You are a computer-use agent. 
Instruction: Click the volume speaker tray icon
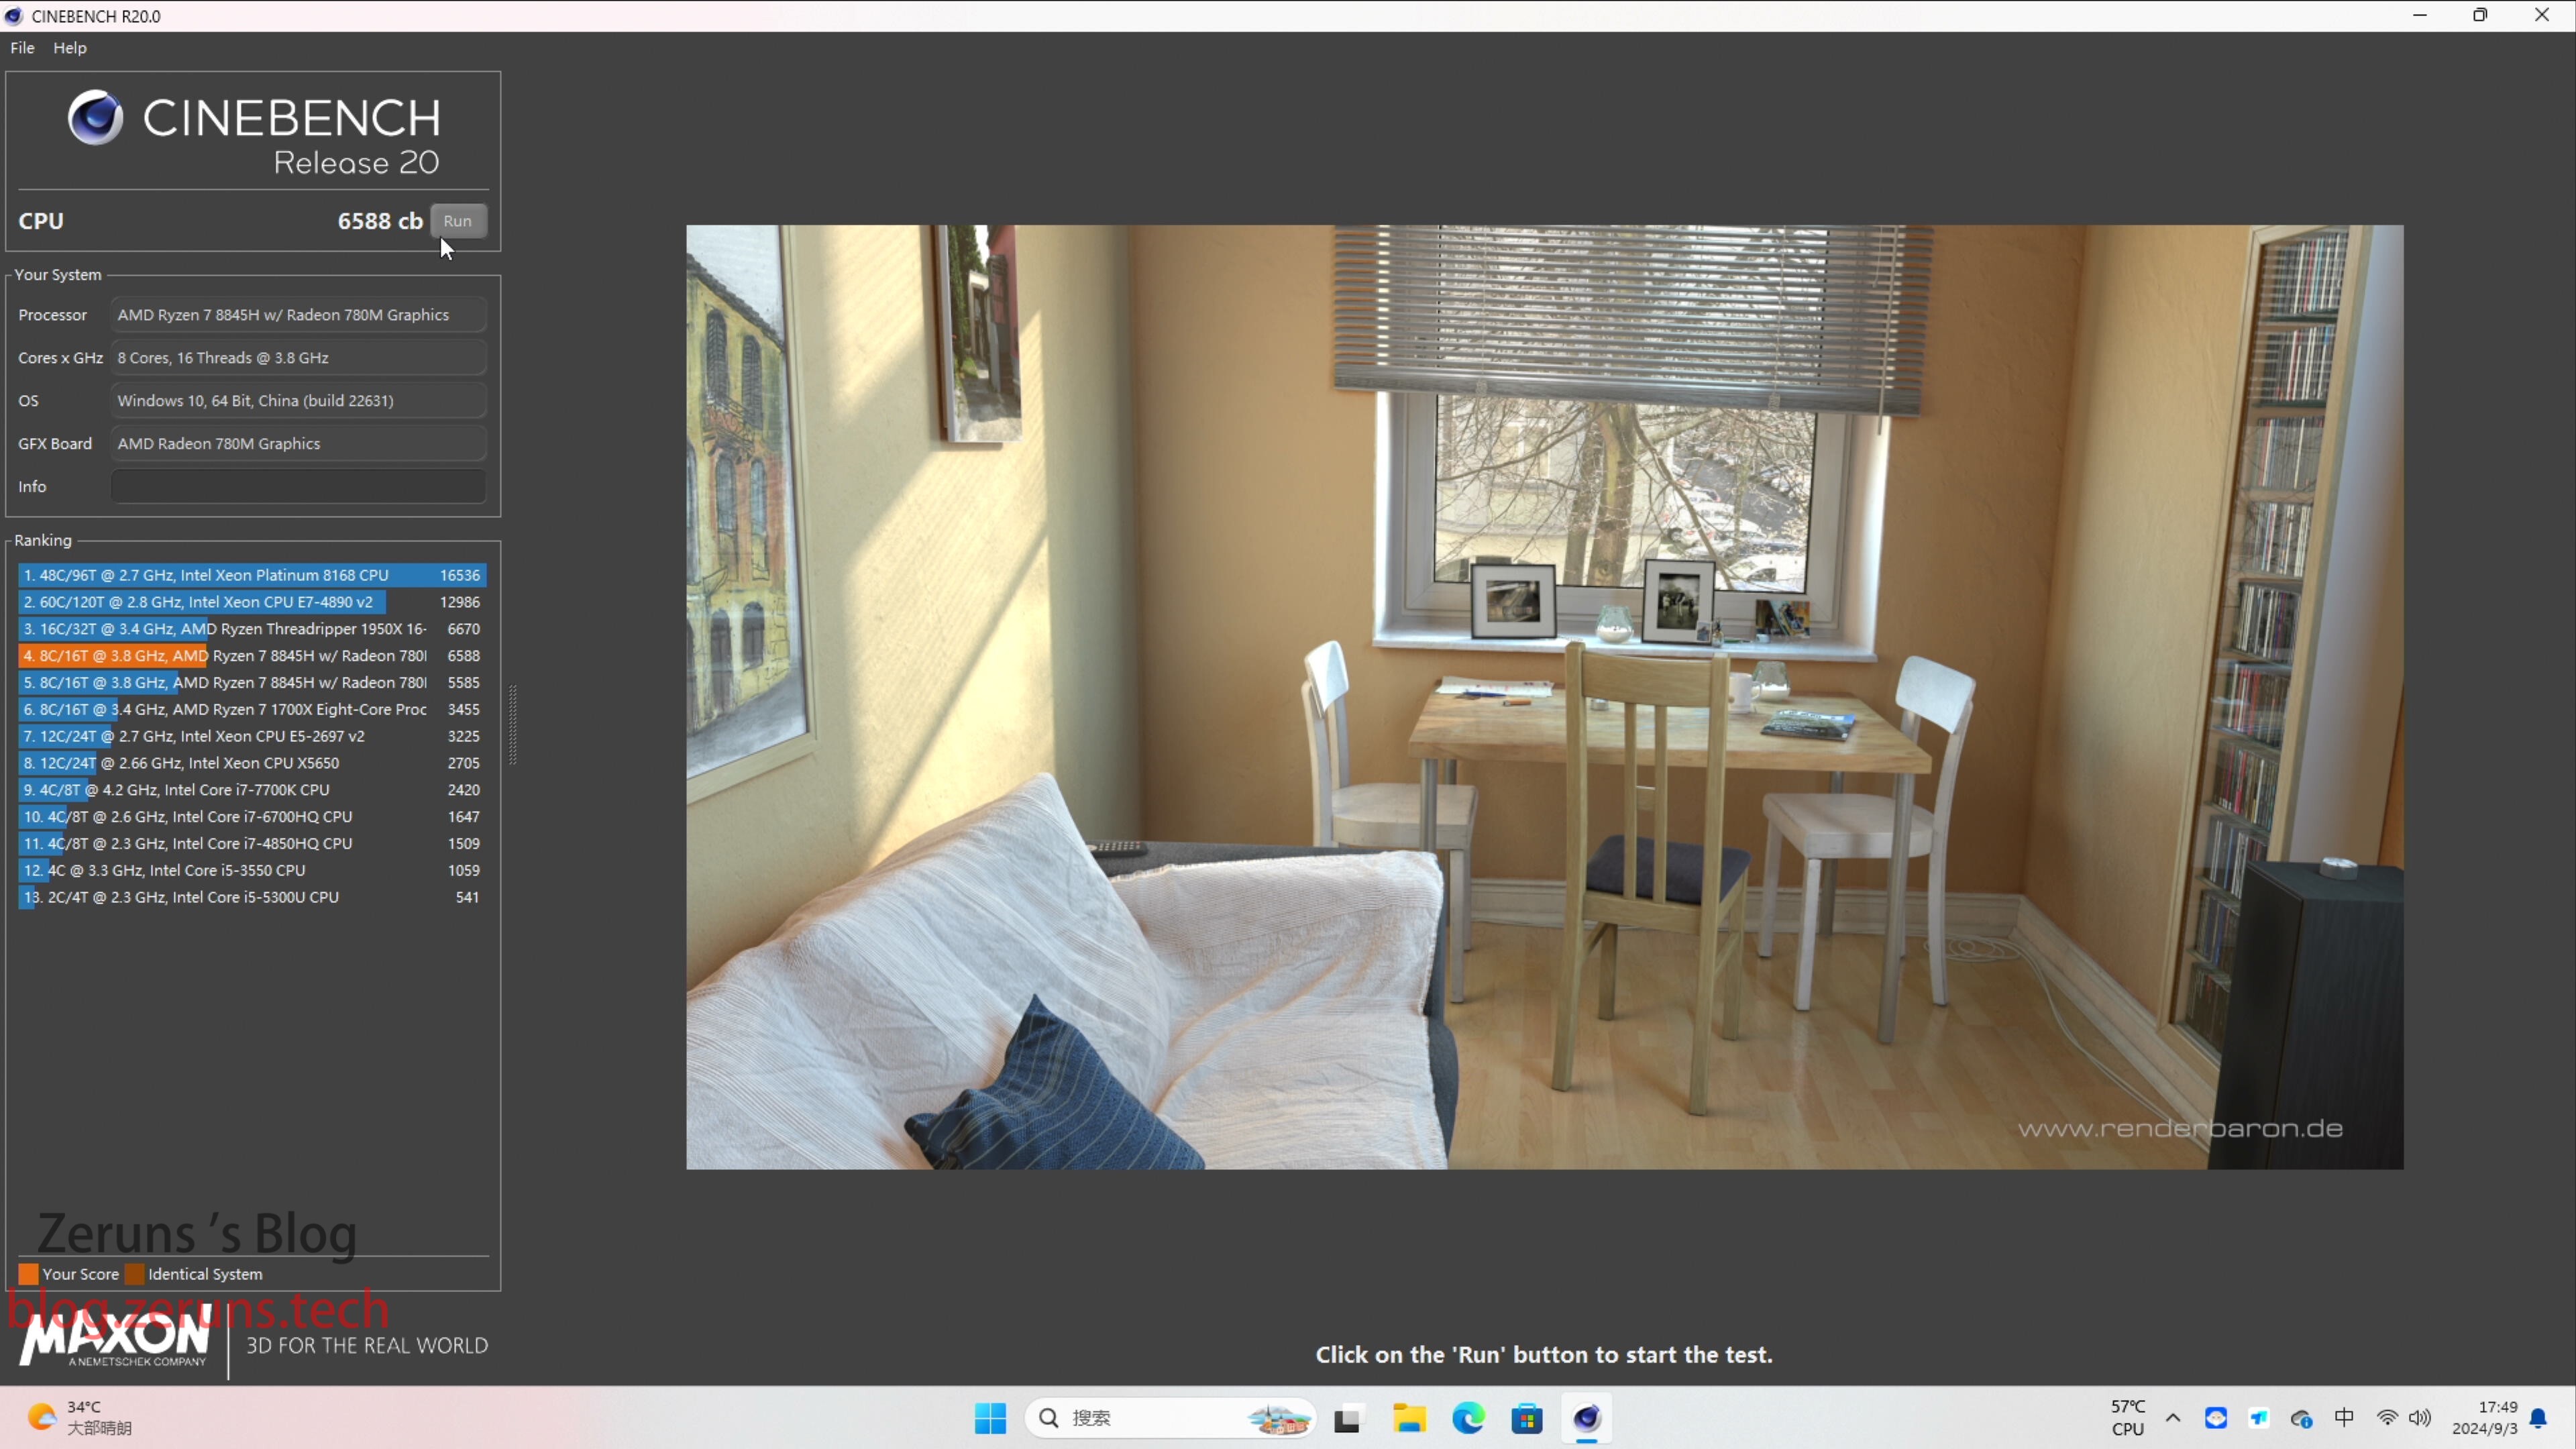click(2420, 1418)
